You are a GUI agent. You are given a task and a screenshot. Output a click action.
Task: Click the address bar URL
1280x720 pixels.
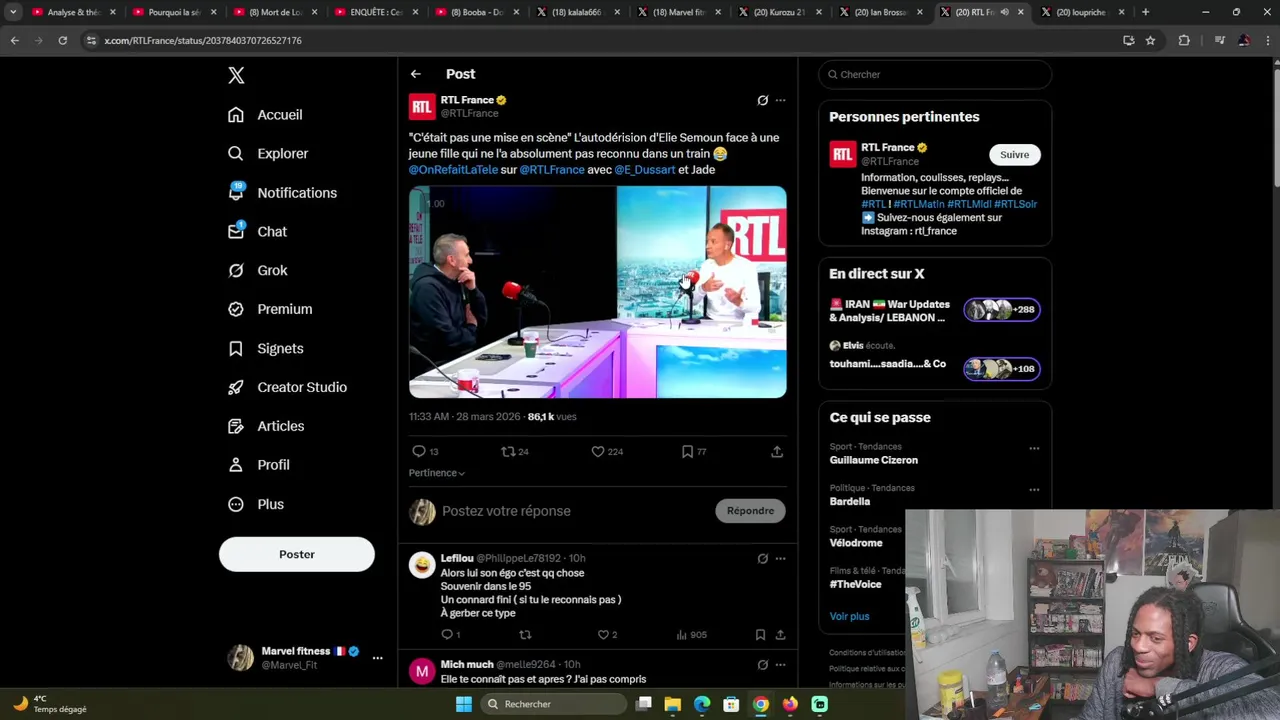tap(203, 40)
